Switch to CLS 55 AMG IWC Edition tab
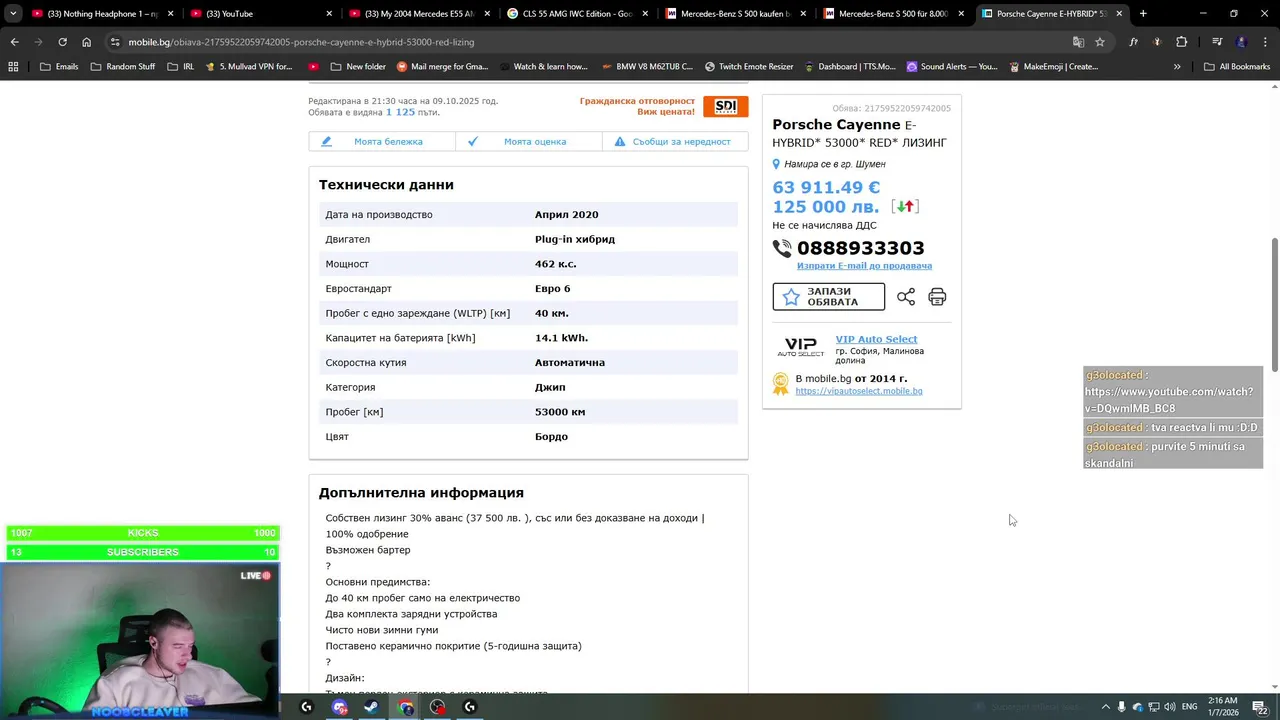 pos(580,14)
